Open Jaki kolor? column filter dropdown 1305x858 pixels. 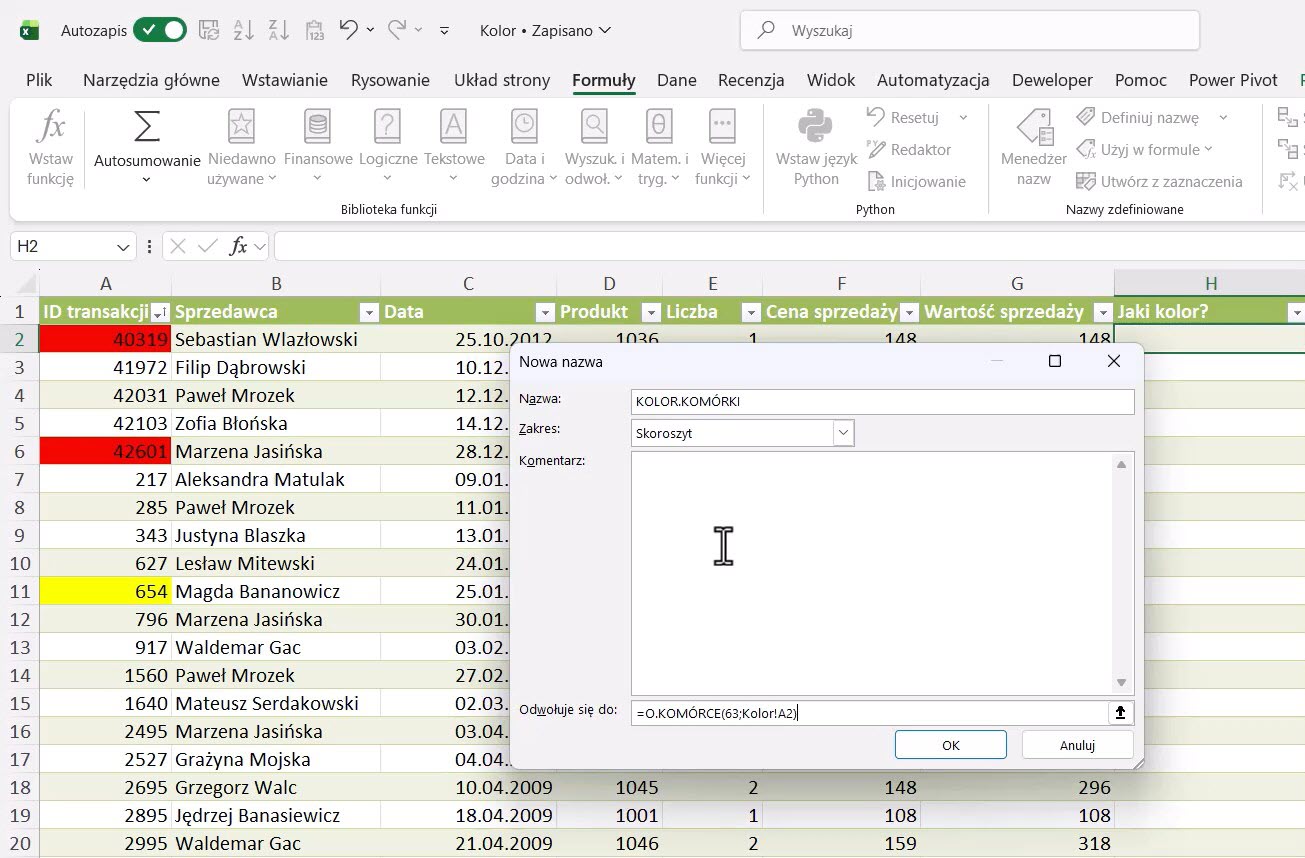(1297, 312)
